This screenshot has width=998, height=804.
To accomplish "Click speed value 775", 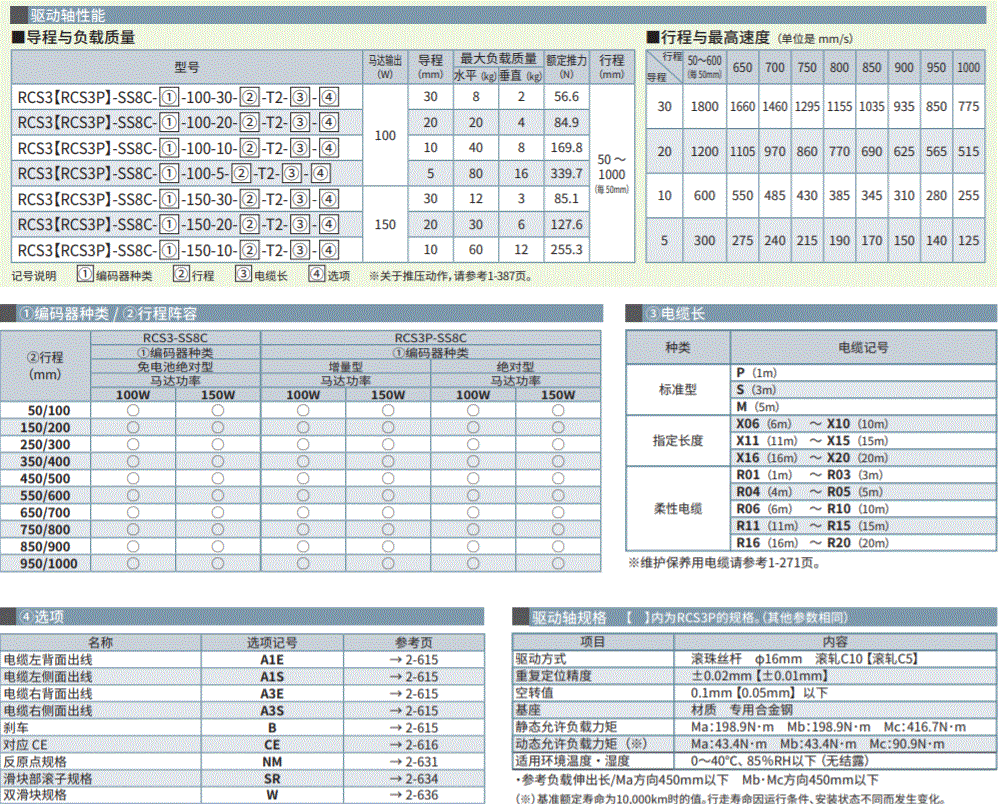I will coord(968,106).
